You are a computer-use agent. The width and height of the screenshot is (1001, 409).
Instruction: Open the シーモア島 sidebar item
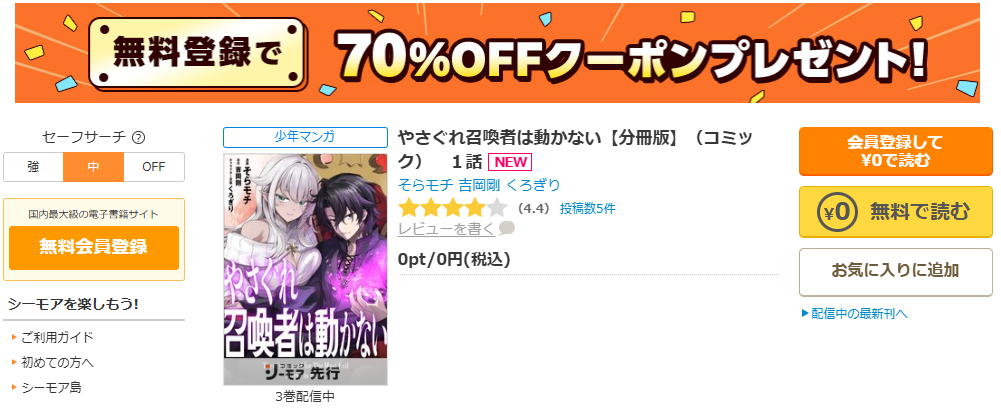coord(51,387)
